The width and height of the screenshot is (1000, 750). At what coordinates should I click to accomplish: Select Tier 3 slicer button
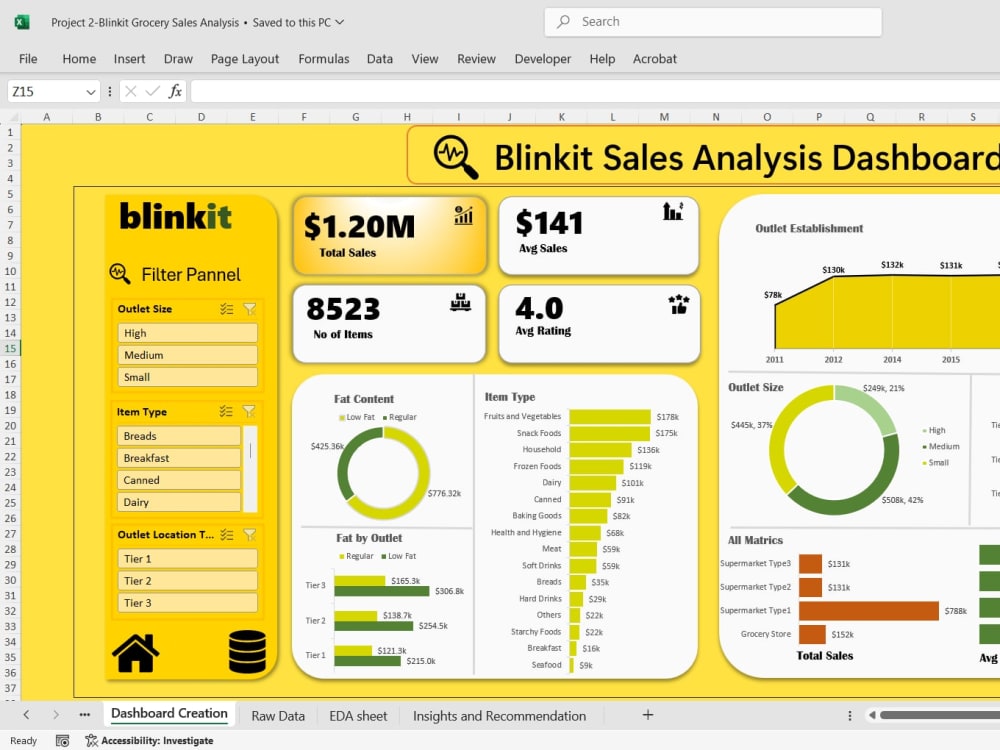point(188,603)
